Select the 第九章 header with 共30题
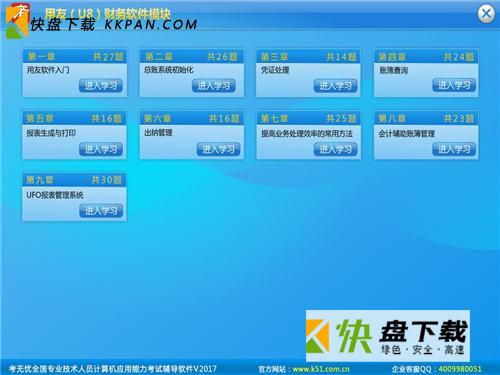The height and width of the screenshot is (375, 500). coord(74,180)
